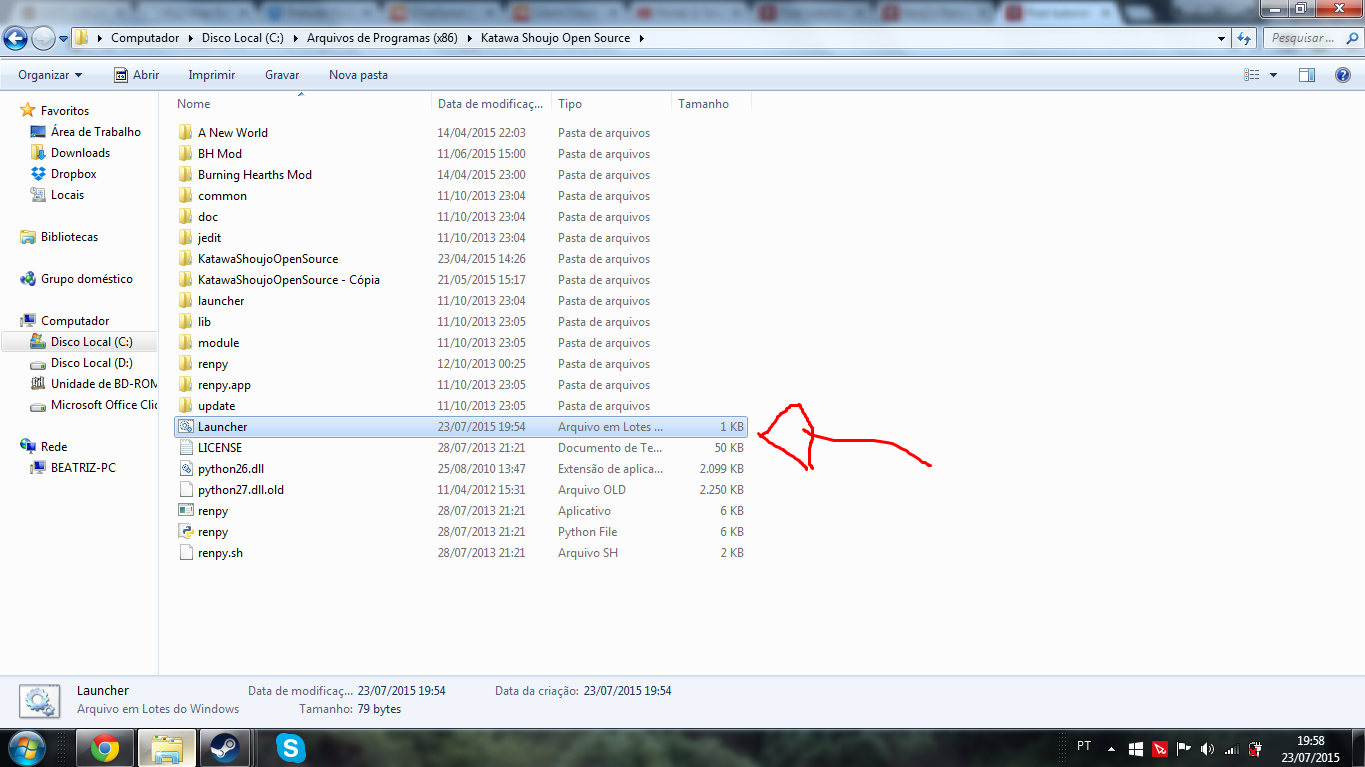Click Grupo doméstico in the navigation pane
Viewport: 1365px width, 767px height.
pos(86,279)
